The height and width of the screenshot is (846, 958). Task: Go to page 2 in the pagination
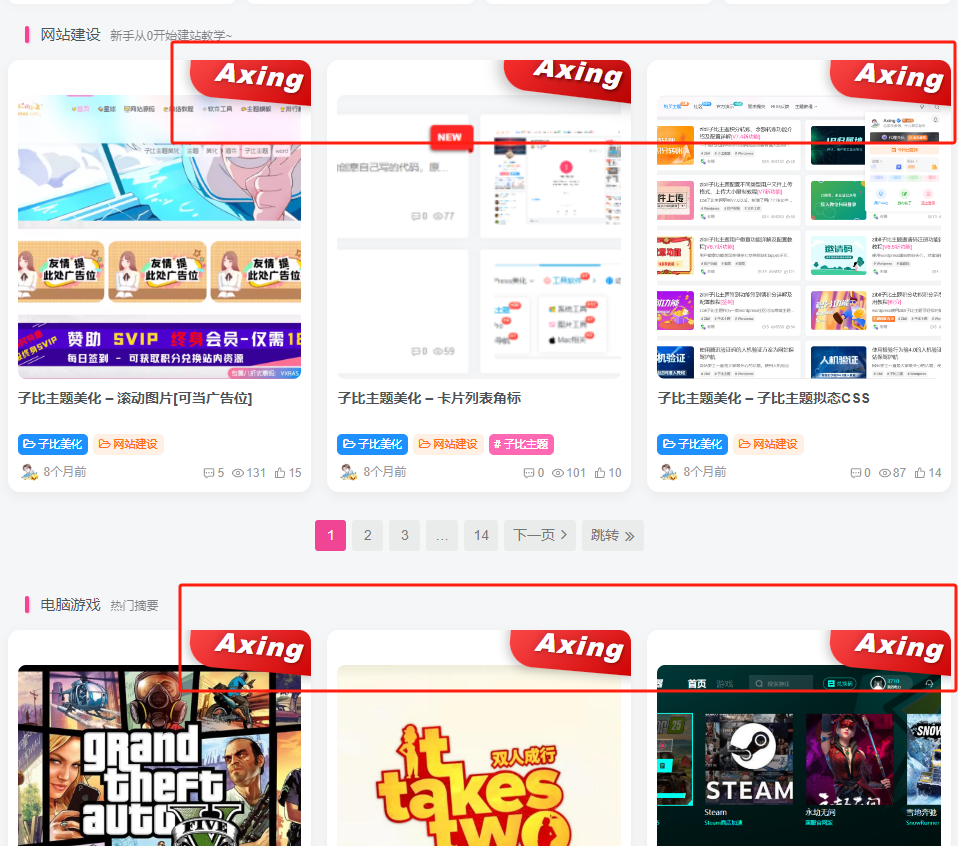pyautogui.click(x=368, y=535)
